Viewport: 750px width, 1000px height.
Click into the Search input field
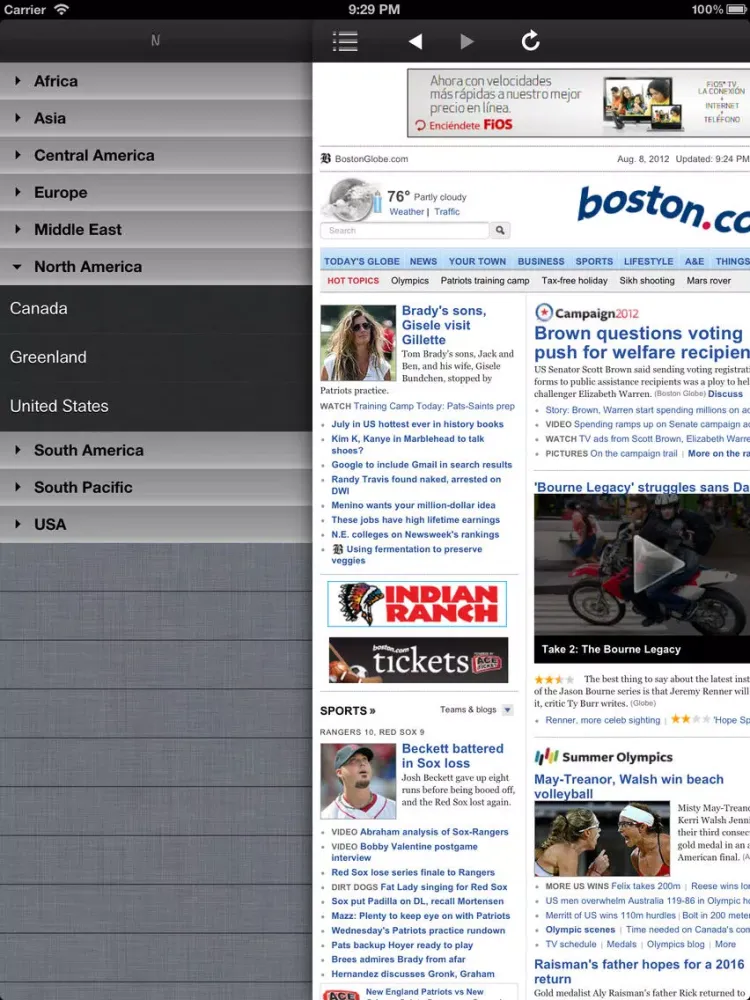click(x=405, y=230)
